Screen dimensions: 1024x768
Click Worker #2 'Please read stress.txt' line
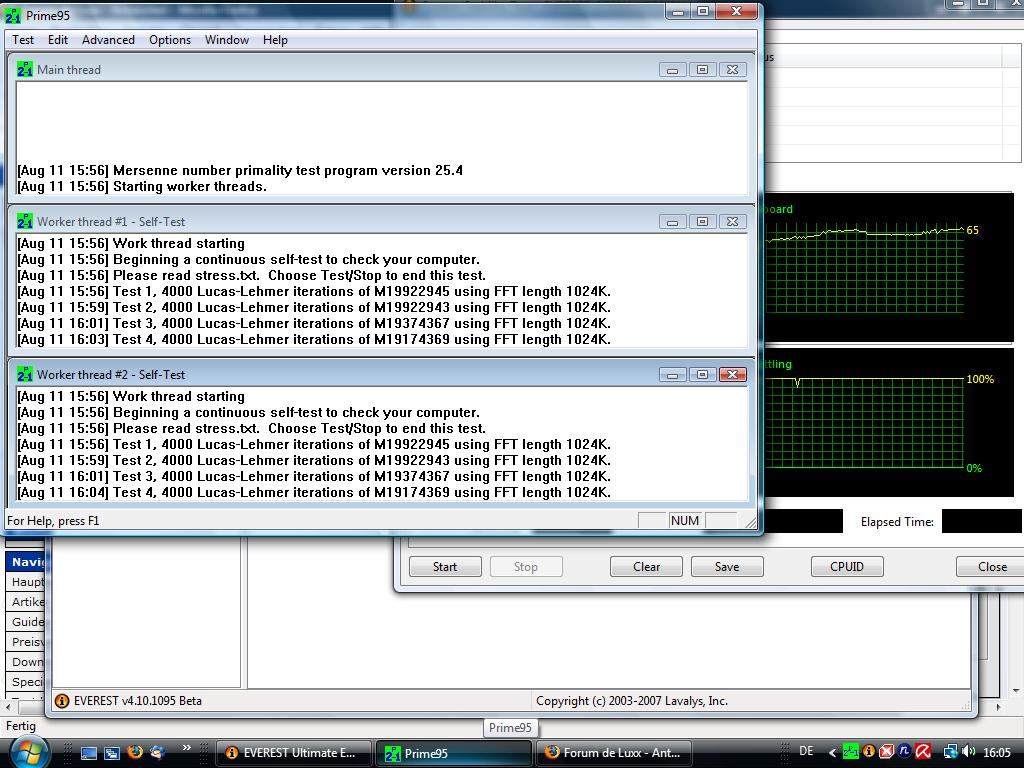coord(251,428)
